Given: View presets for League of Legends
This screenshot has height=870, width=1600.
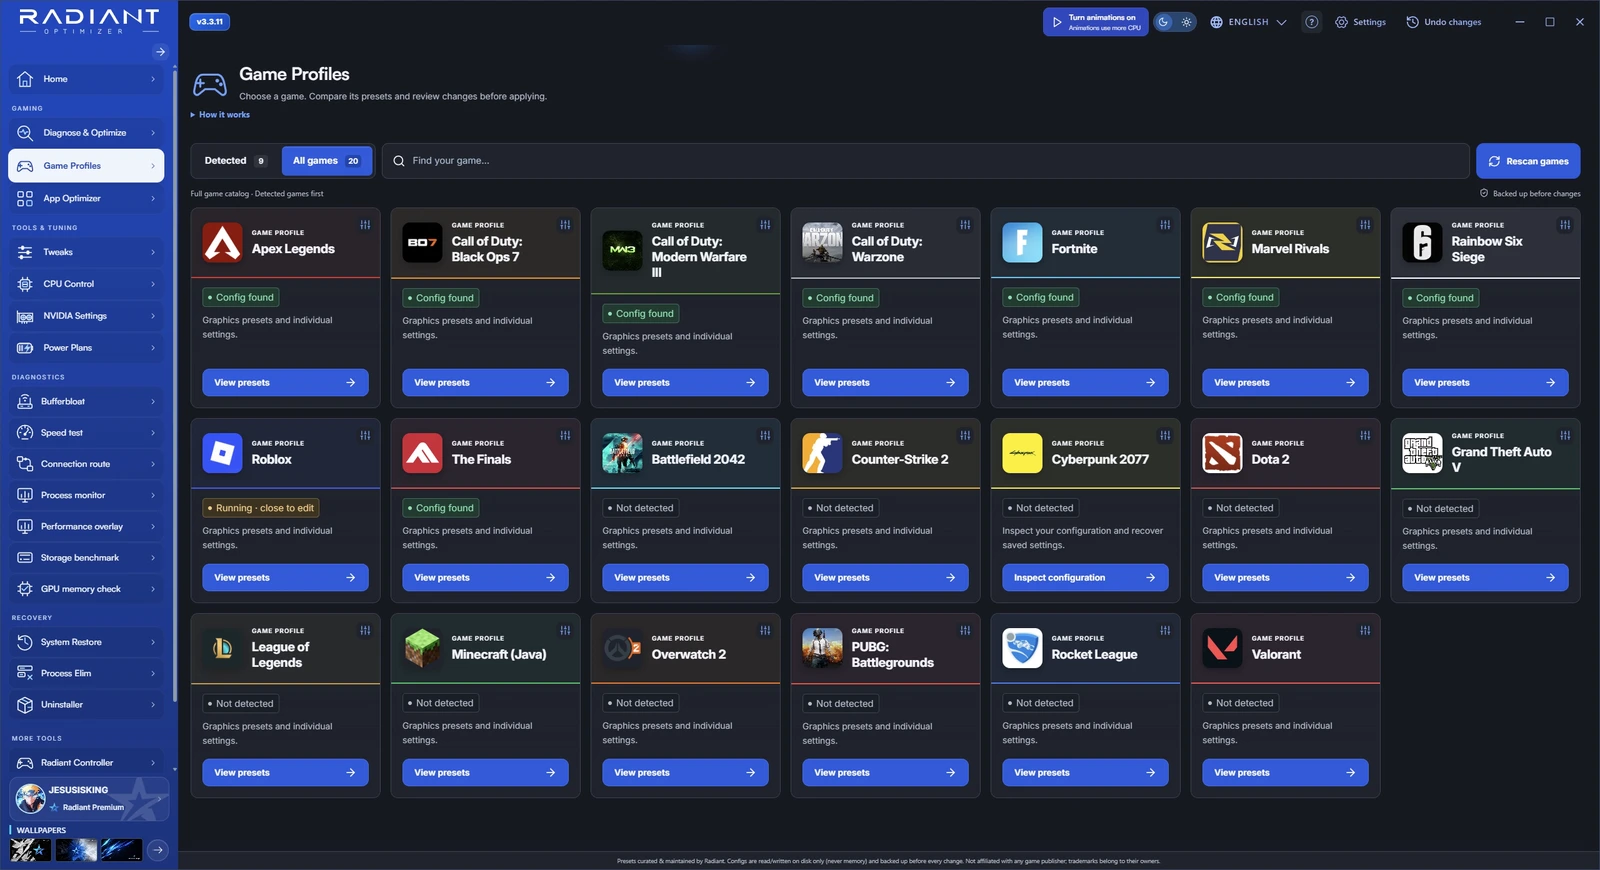Looking at the screenshot, I should 285,773.
